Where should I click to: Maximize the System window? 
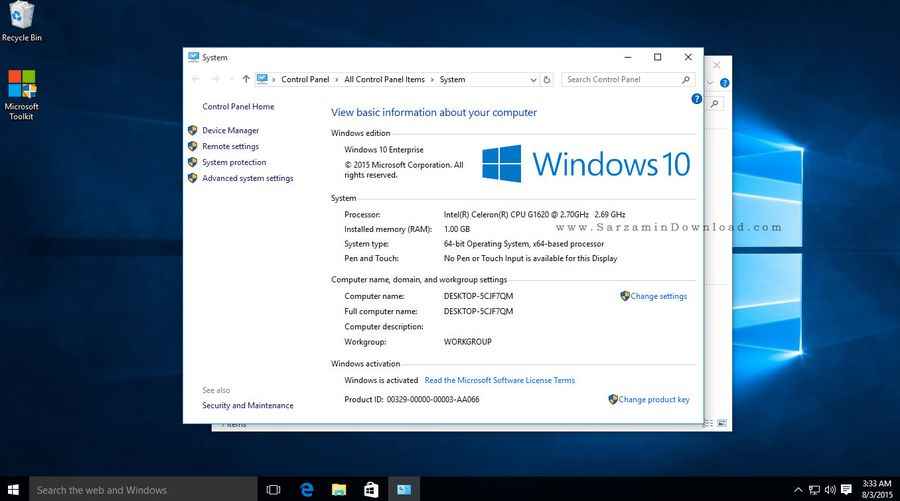[x=658, y=57]
